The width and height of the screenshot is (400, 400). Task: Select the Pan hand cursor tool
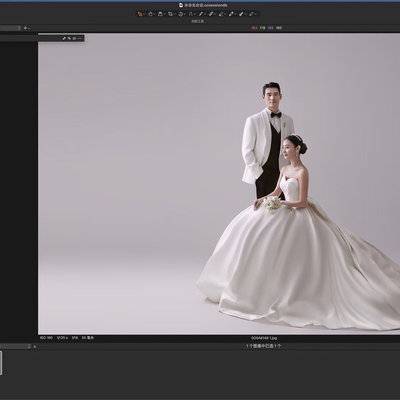pos(150,14)
